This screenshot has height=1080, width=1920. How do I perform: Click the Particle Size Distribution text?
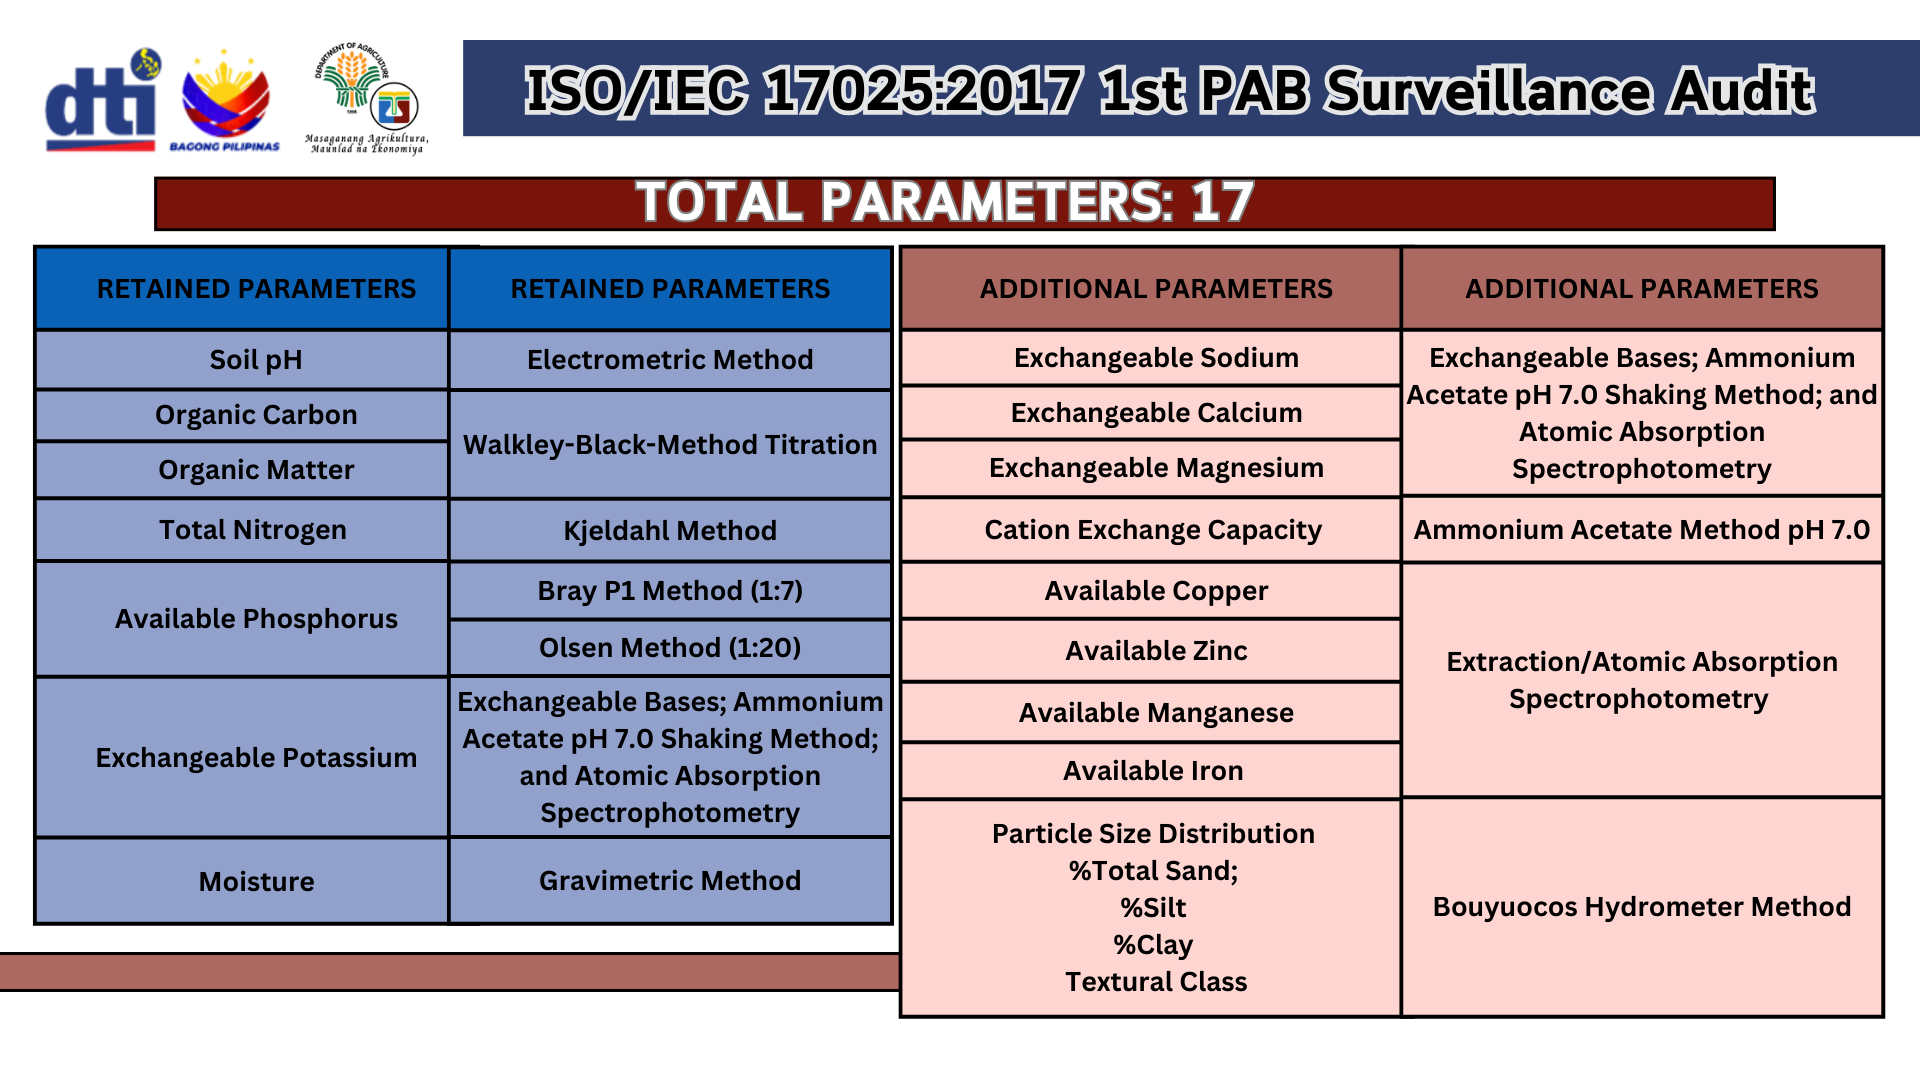point(1153,834)
